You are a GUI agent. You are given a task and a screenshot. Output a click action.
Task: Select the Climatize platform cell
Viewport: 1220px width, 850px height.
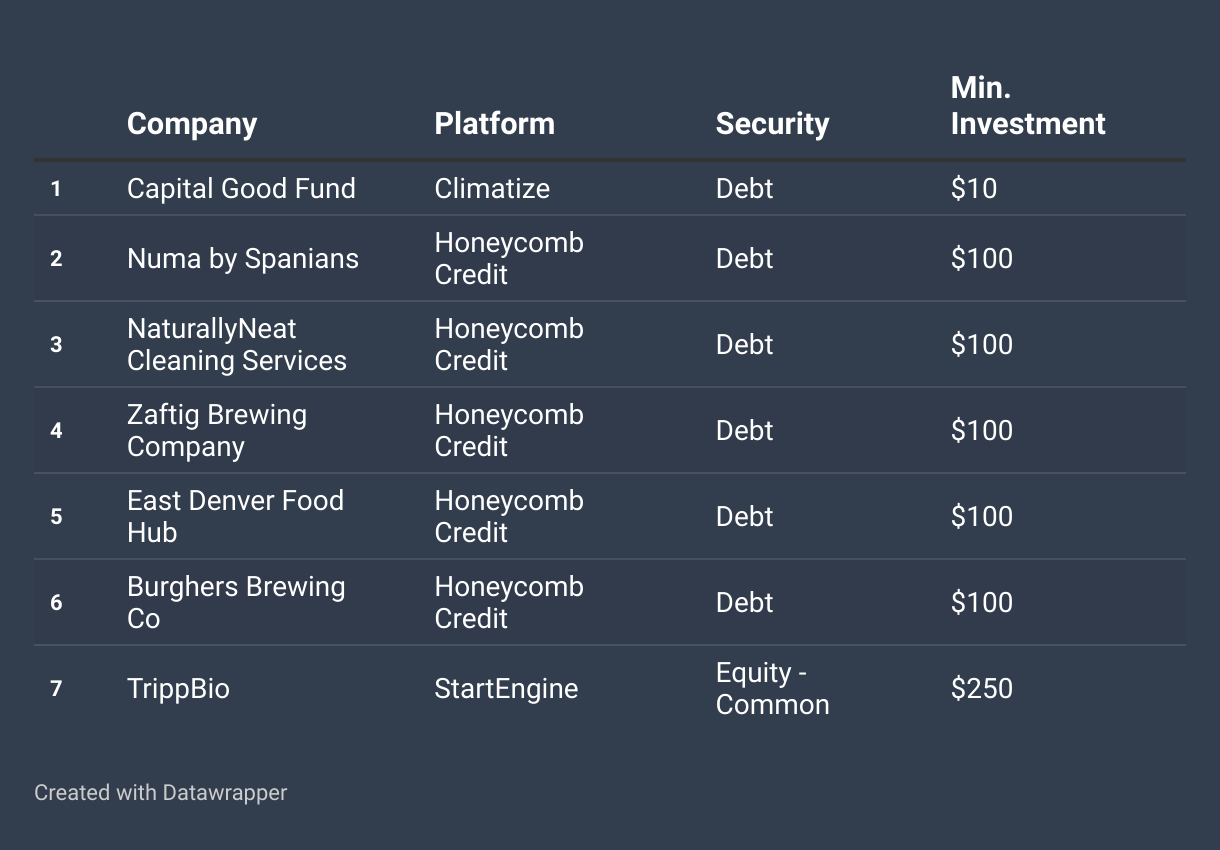pyautogui.click(x=492, y=189)
